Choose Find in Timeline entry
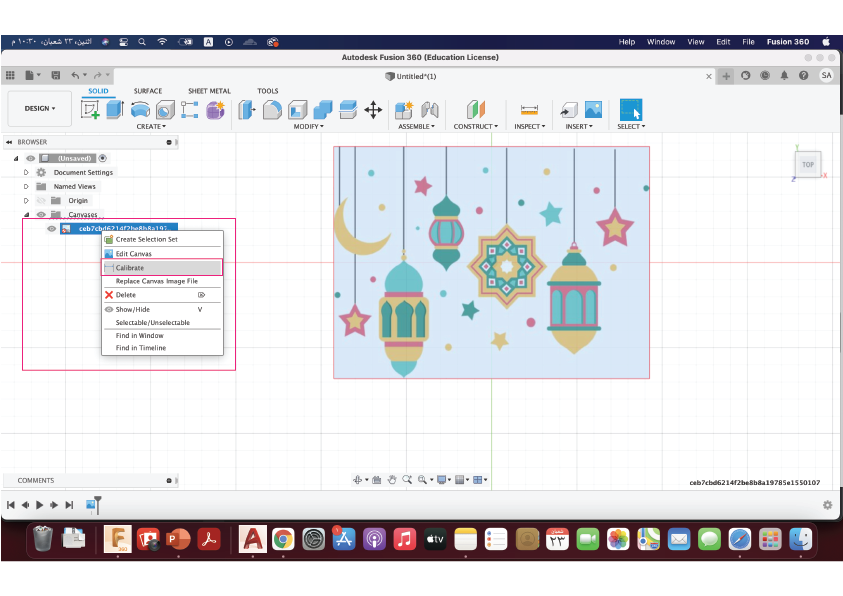The width and height of the screenshot is (843, 596). (162, 348)
